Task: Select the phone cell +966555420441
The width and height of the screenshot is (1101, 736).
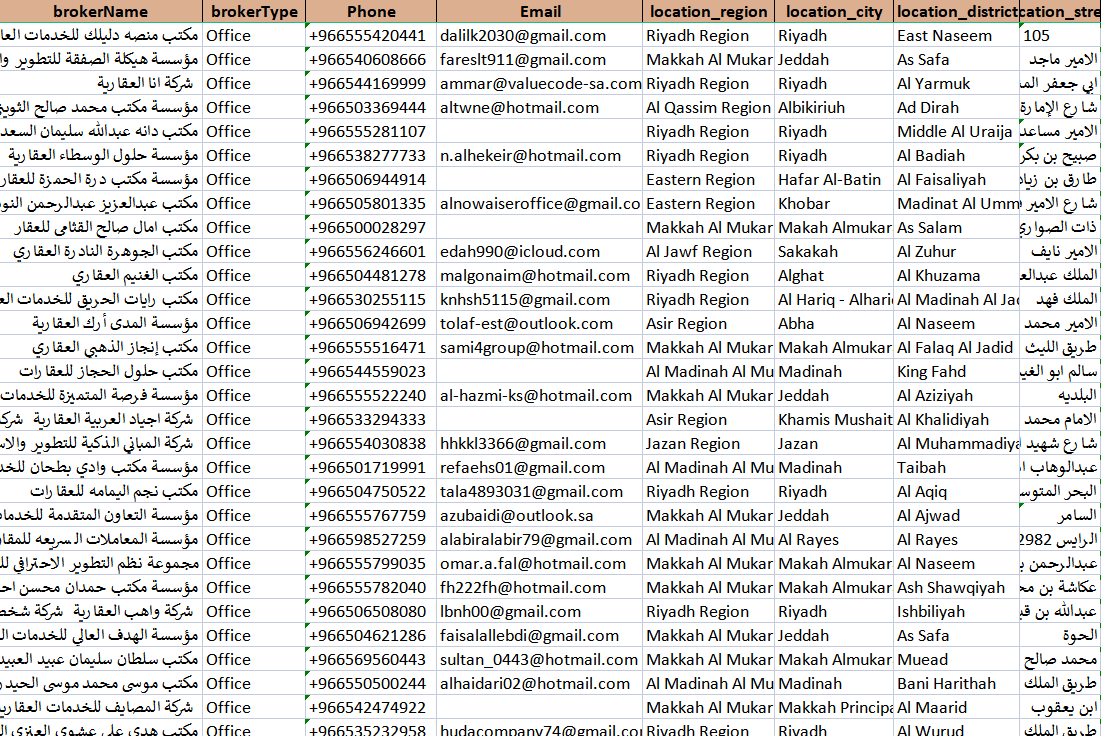Action: (x=370, y=35)
